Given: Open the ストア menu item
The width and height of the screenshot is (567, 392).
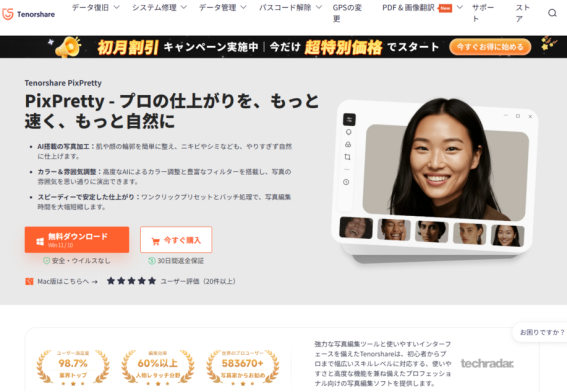Looking at the screenshot, I should pyautogui.click(x=523, y=13).
